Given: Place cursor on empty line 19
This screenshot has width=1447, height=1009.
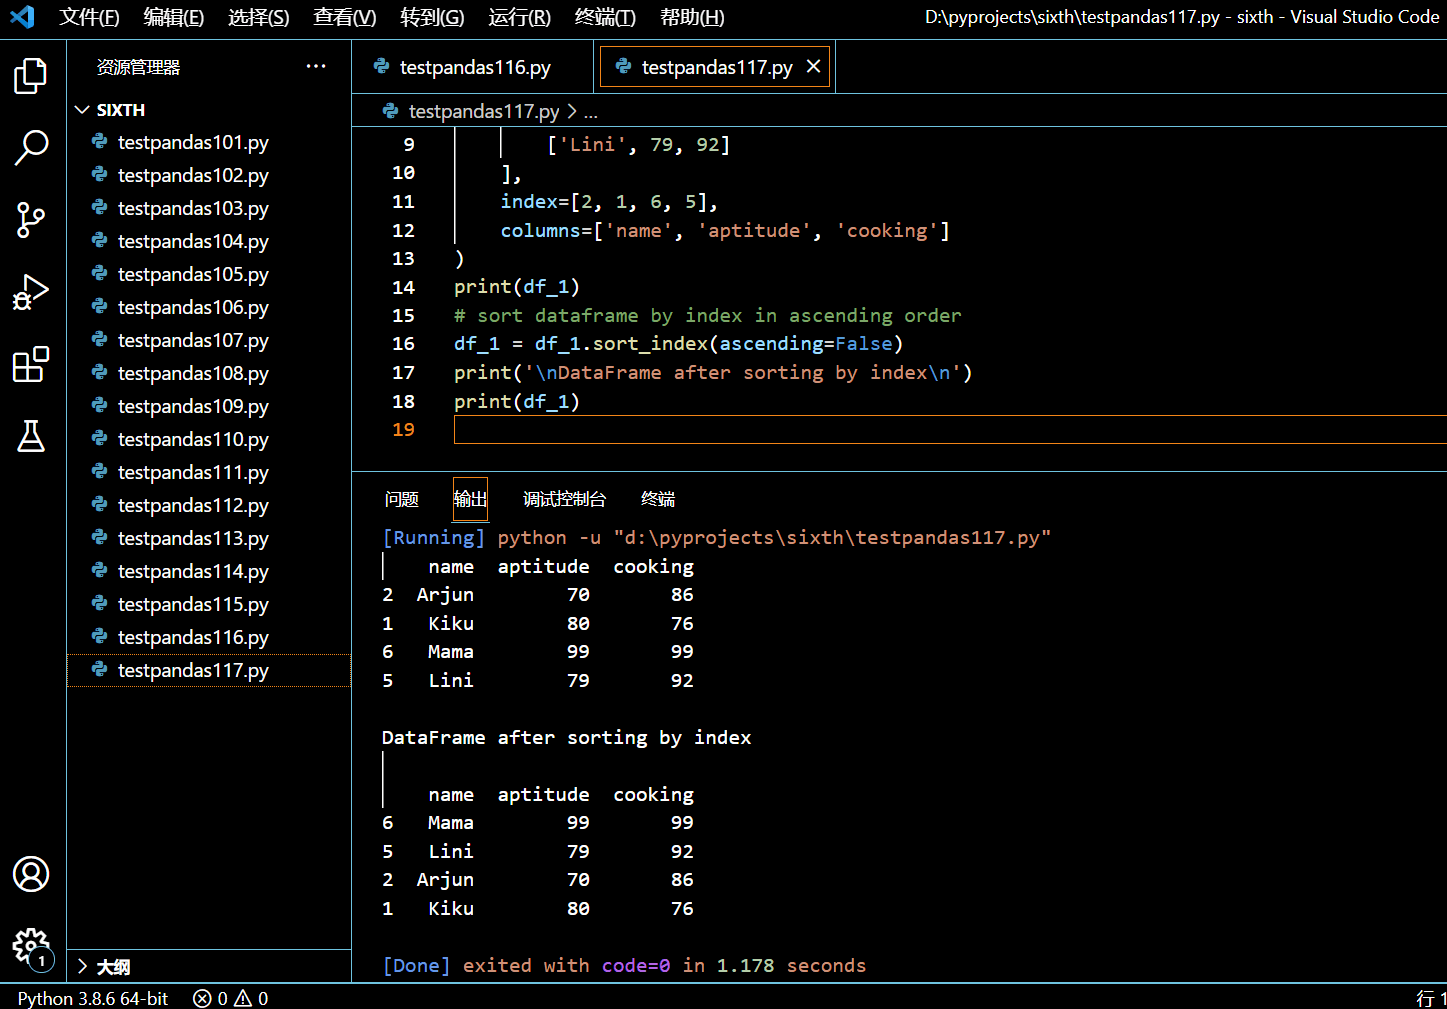Looking at the screenshot, I should [950, 430].
